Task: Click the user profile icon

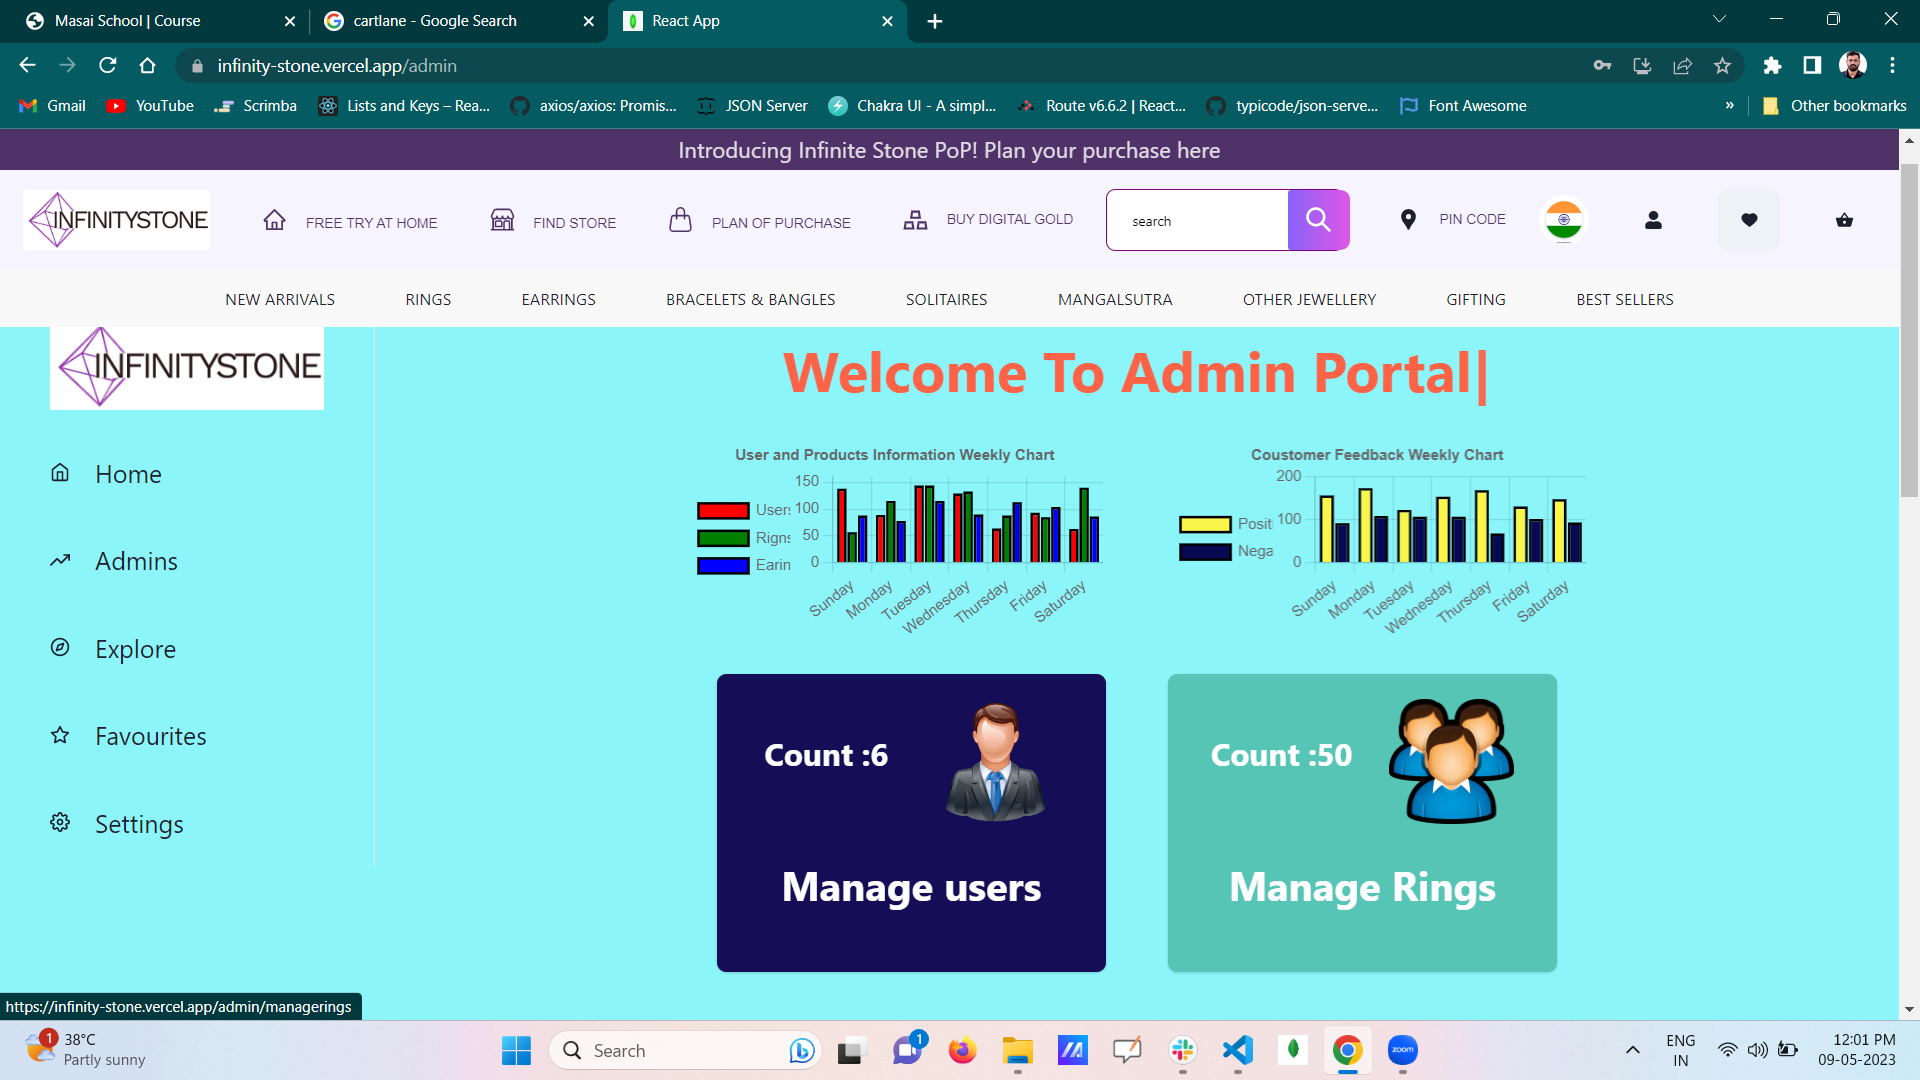Action: click(1653, 220)
